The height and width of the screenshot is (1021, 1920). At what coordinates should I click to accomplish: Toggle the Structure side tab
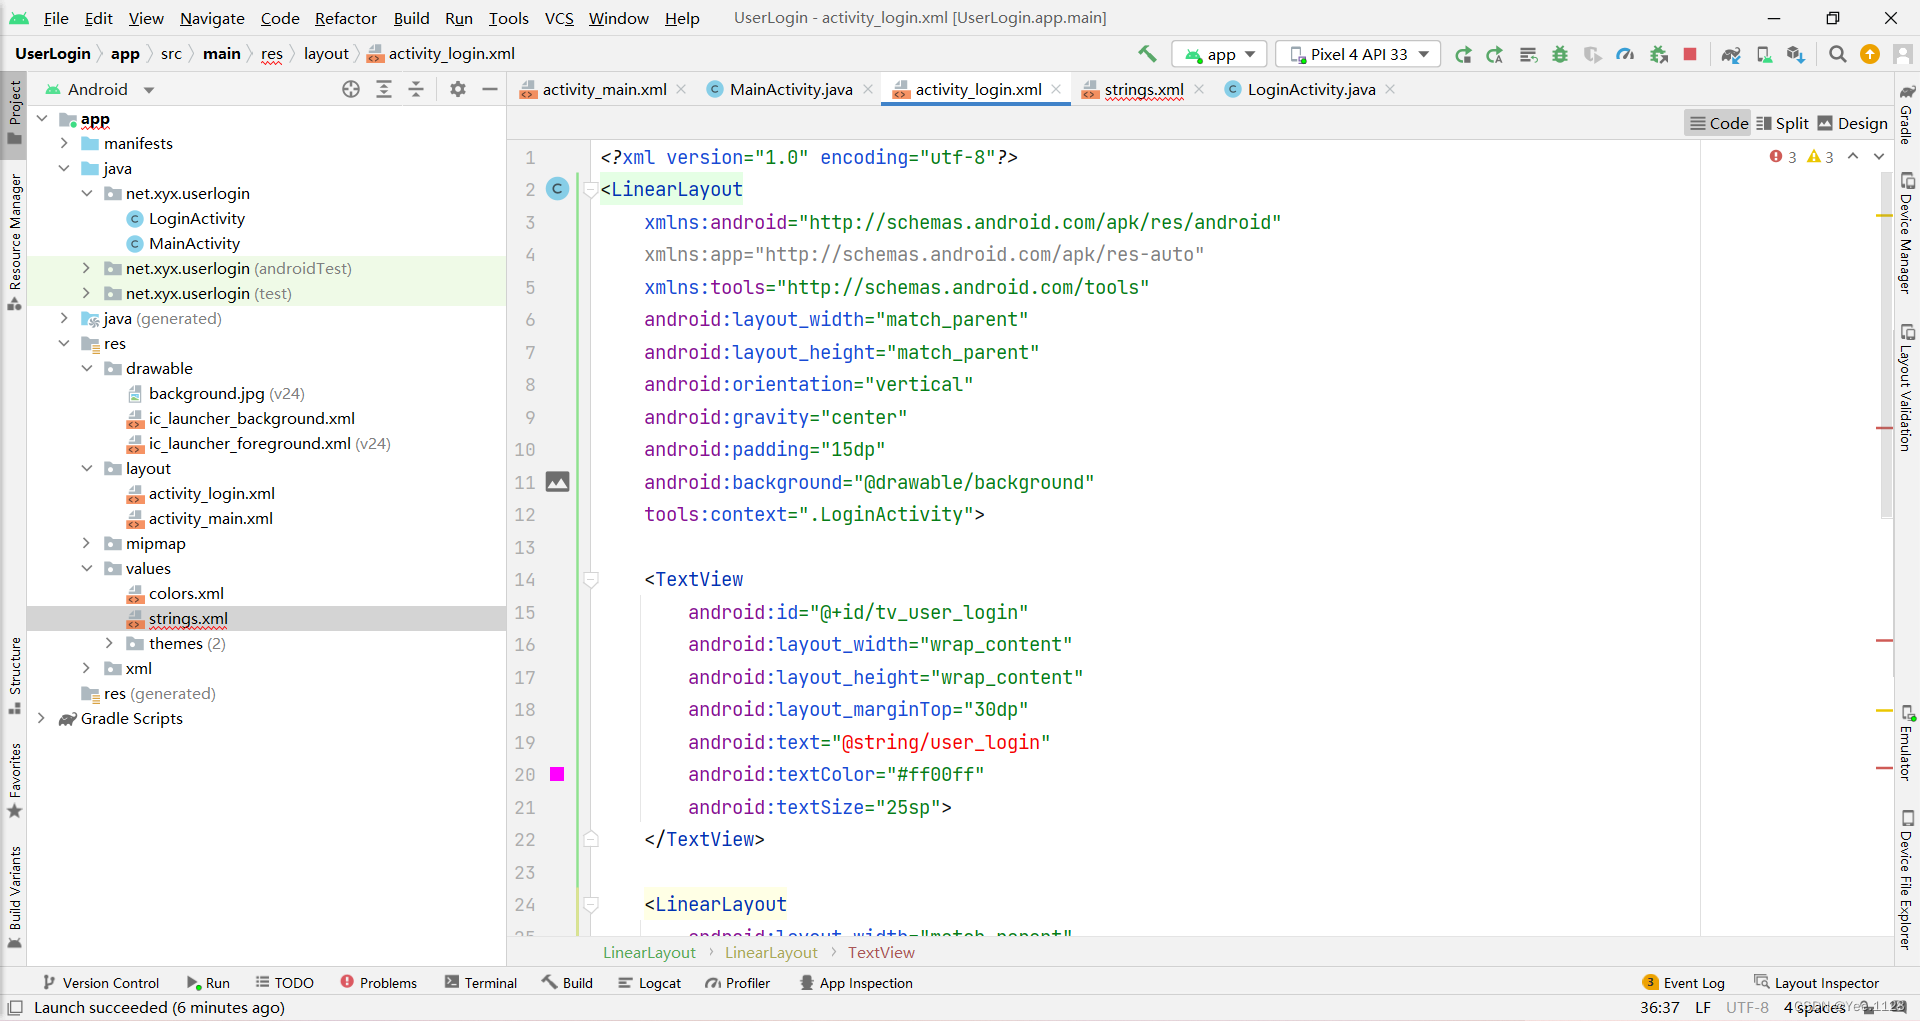[x=14, y=675]
